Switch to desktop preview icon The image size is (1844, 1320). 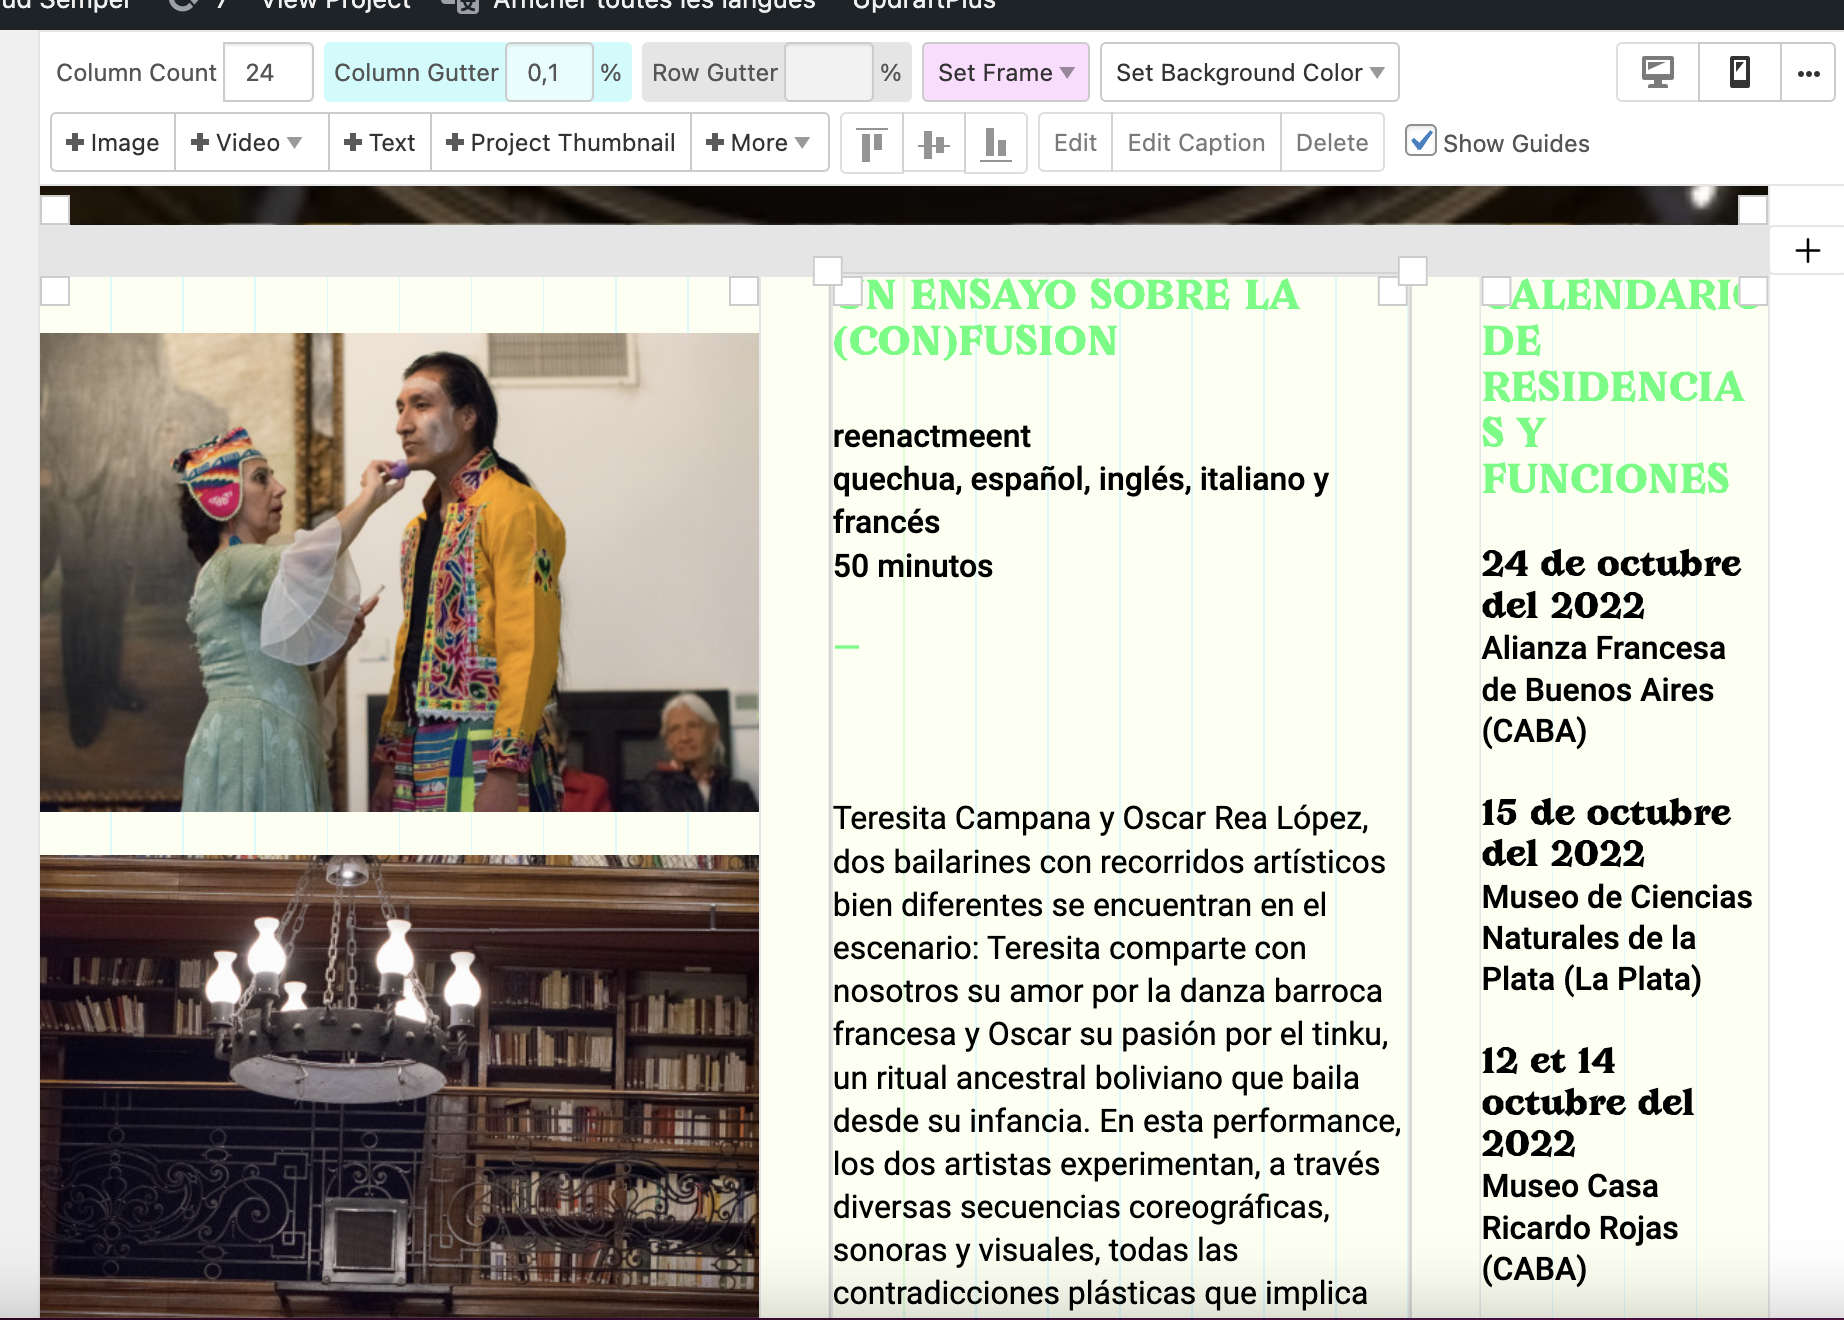pyautogui.click(x=1657, y=72)
